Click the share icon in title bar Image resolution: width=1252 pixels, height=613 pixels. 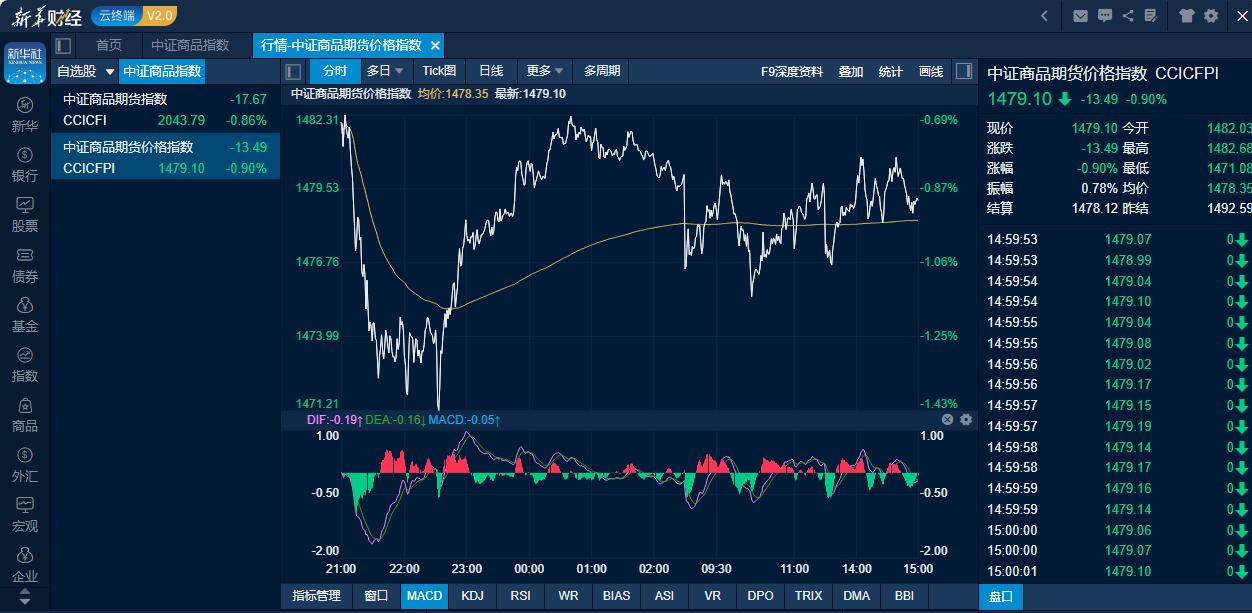(x=1128, y=15)
